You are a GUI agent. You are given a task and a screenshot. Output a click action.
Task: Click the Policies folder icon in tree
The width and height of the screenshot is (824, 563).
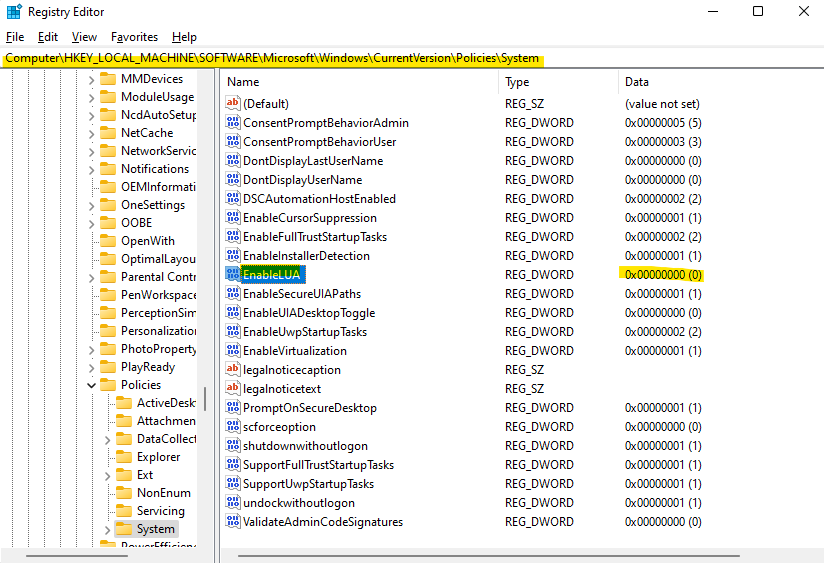tap(108, 385)
